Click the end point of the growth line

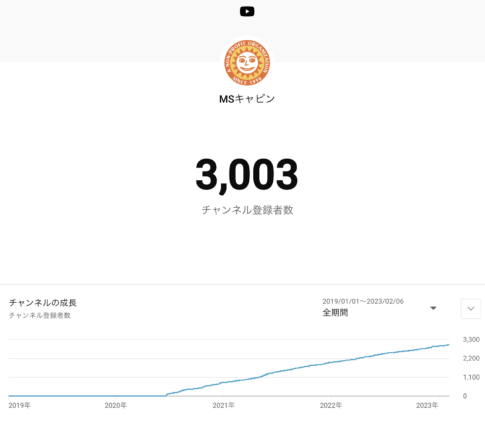point(449,345)
